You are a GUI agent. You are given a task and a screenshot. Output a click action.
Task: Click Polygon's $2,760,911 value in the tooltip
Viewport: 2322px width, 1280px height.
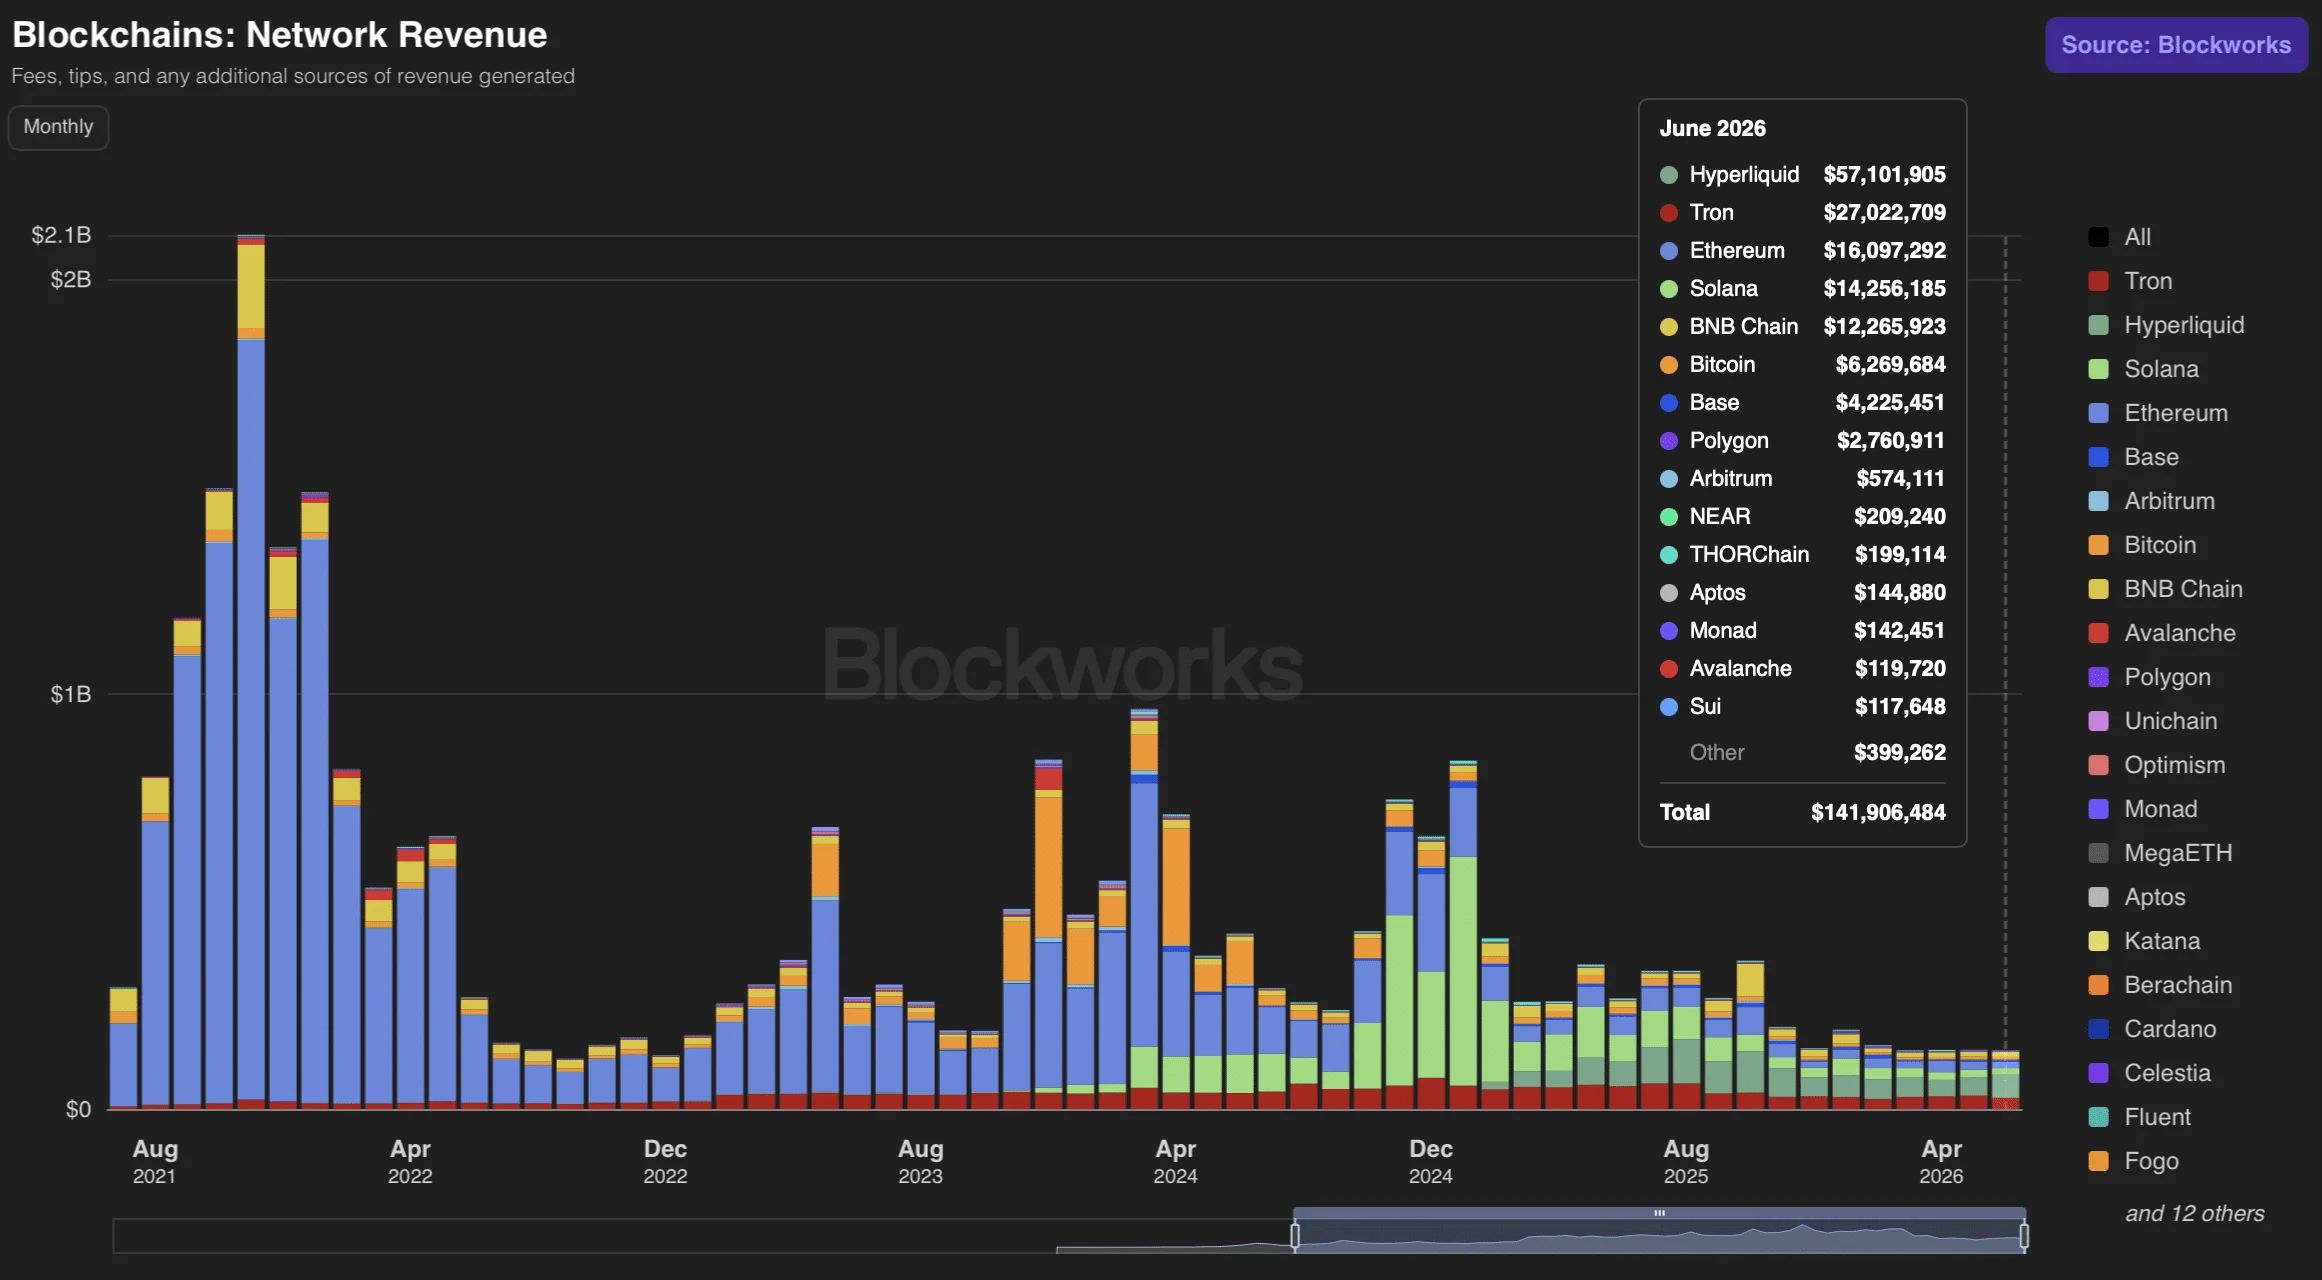coord(1891,440)
